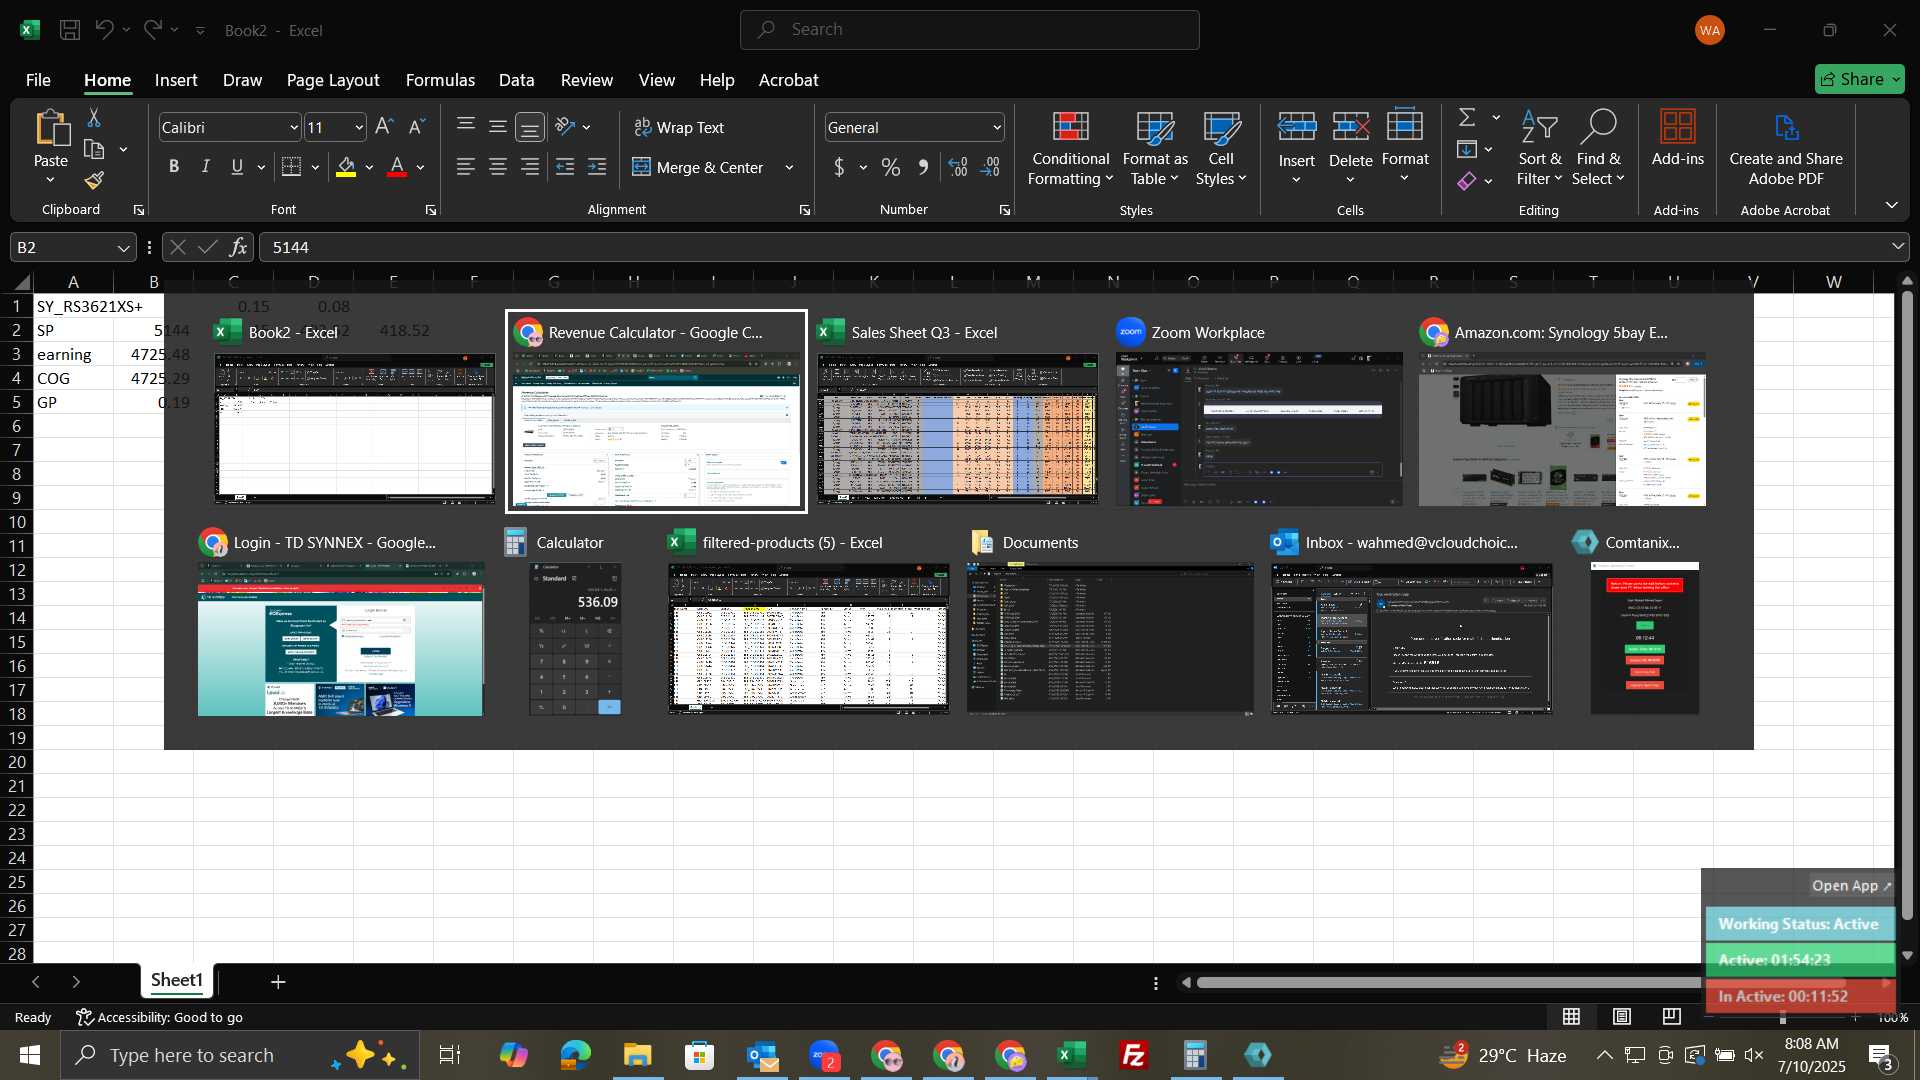
Task: Toggle Align Left horizontal alignment
Action: [x=465, y=167]
